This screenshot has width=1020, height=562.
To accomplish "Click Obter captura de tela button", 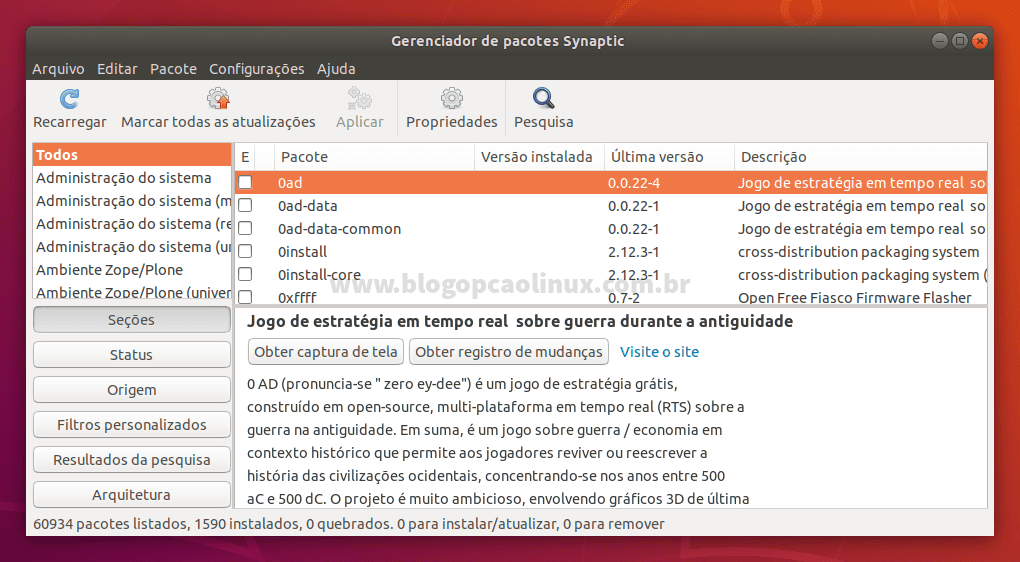I will (326, 352).
